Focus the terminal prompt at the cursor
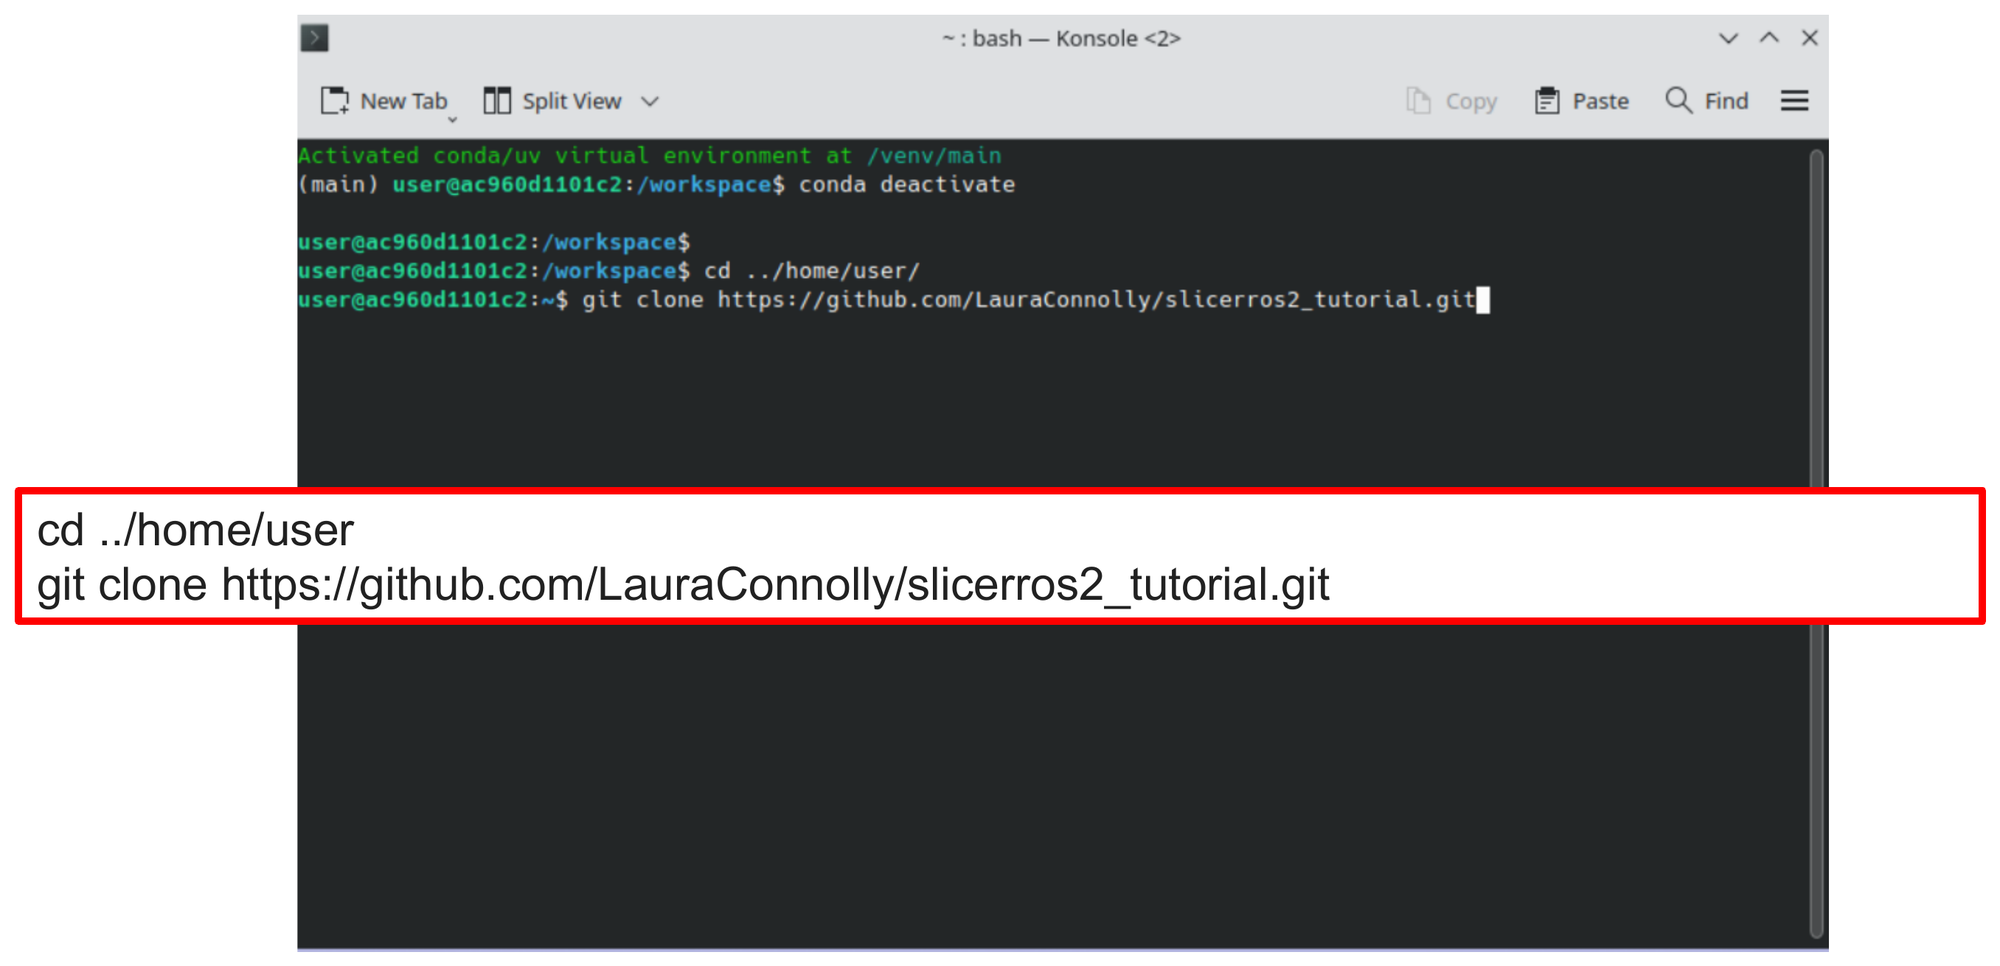Image resolution: width=2000 pixels, height=966 pixels. coord(1485,299)
